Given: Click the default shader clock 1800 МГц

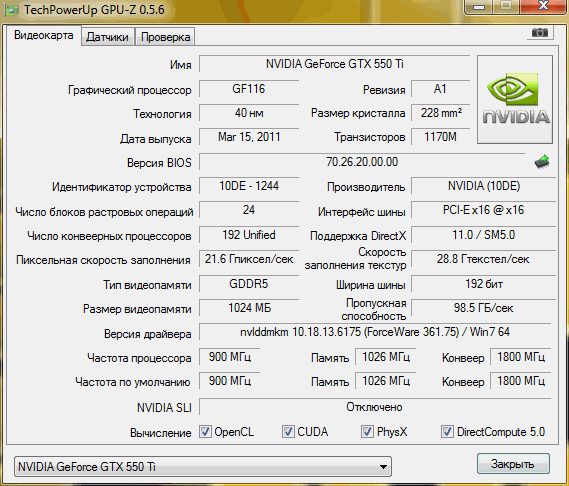Looking at the screenshot, I should 521,381.
